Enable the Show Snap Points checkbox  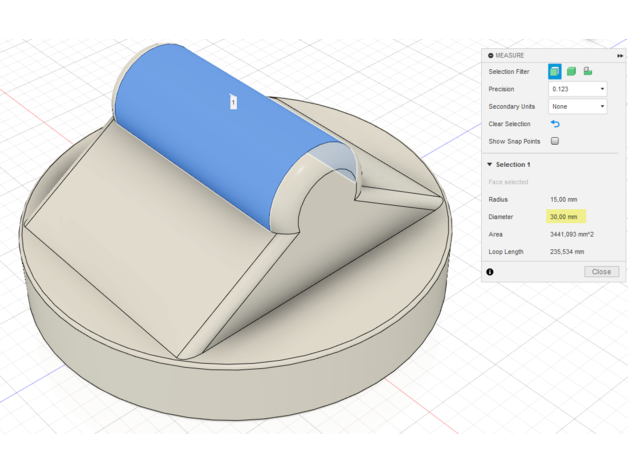point(555,141)
